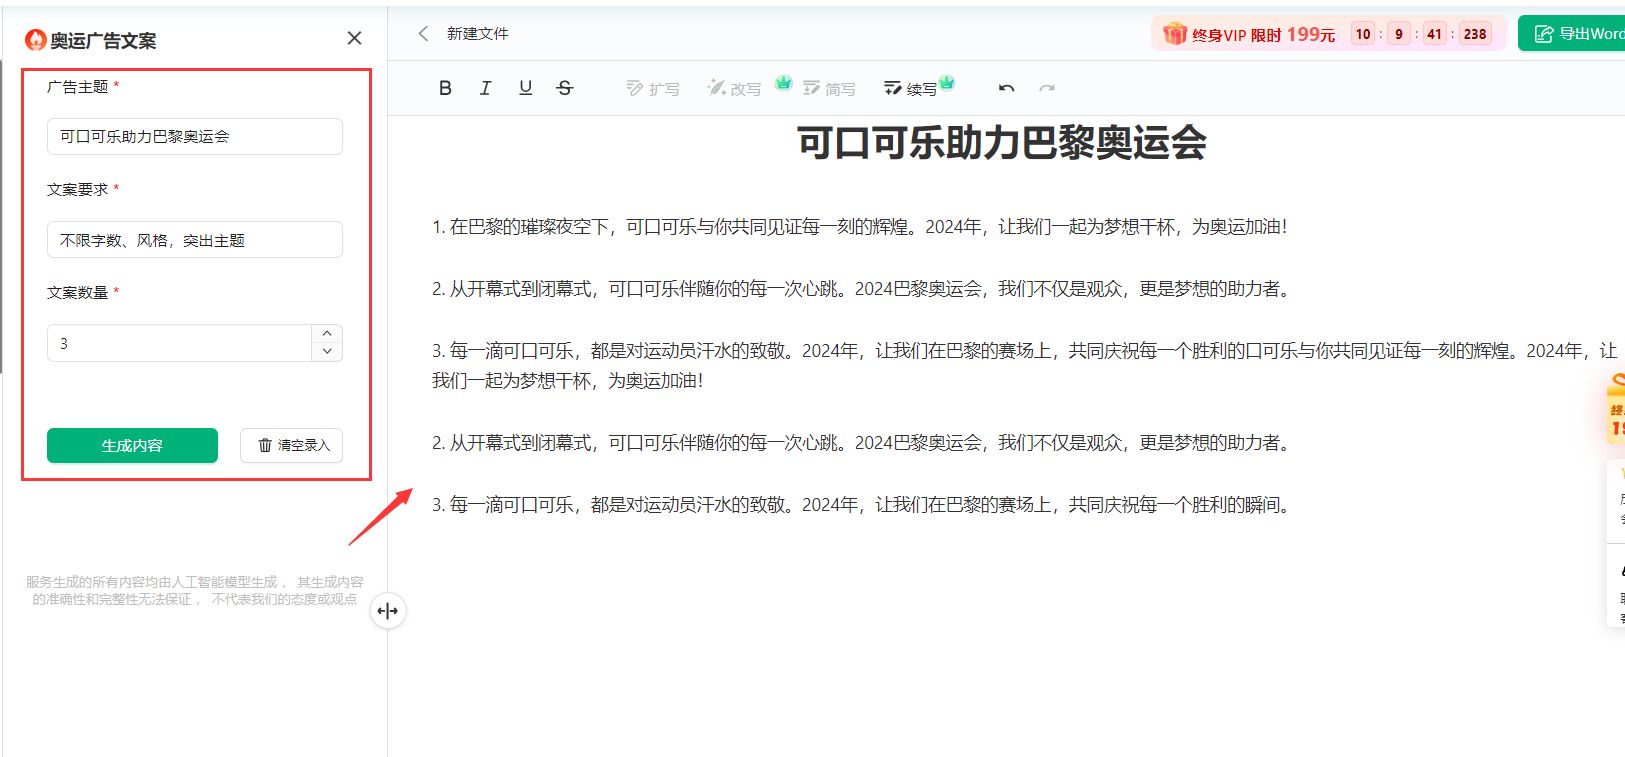The height and width of the screenshot is (757, 1625).
Task: Apply strikethrough formatting
Action: tap(565, 88)
